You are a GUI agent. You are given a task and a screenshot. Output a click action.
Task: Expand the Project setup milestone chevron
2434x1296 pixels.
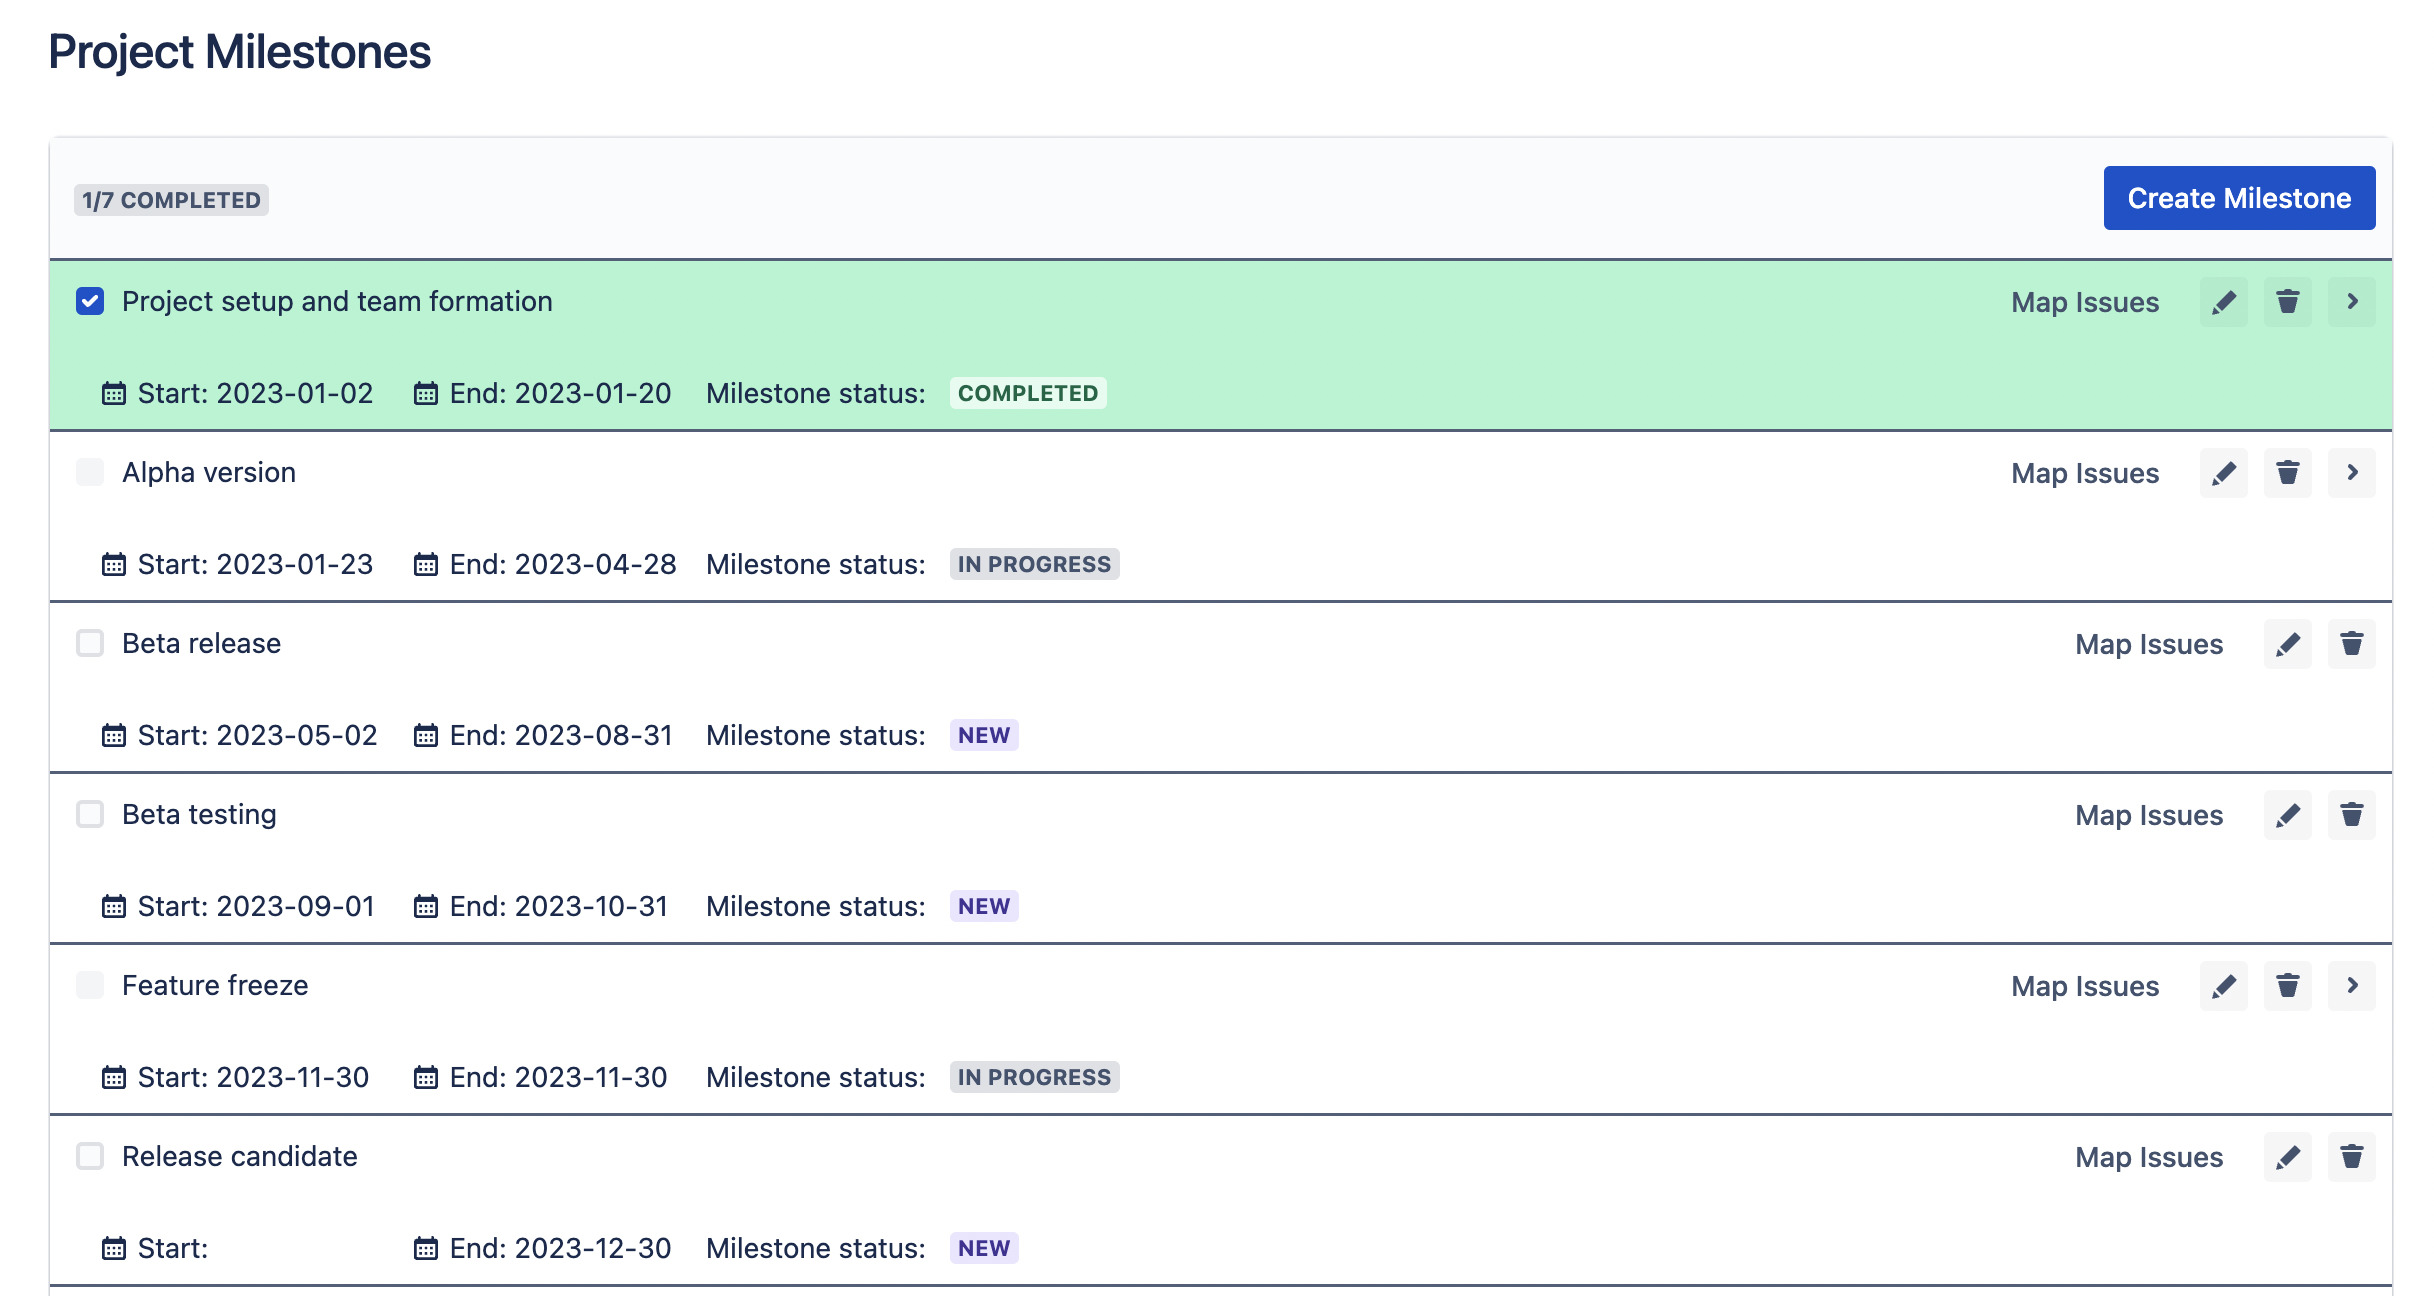(2351, 302)
